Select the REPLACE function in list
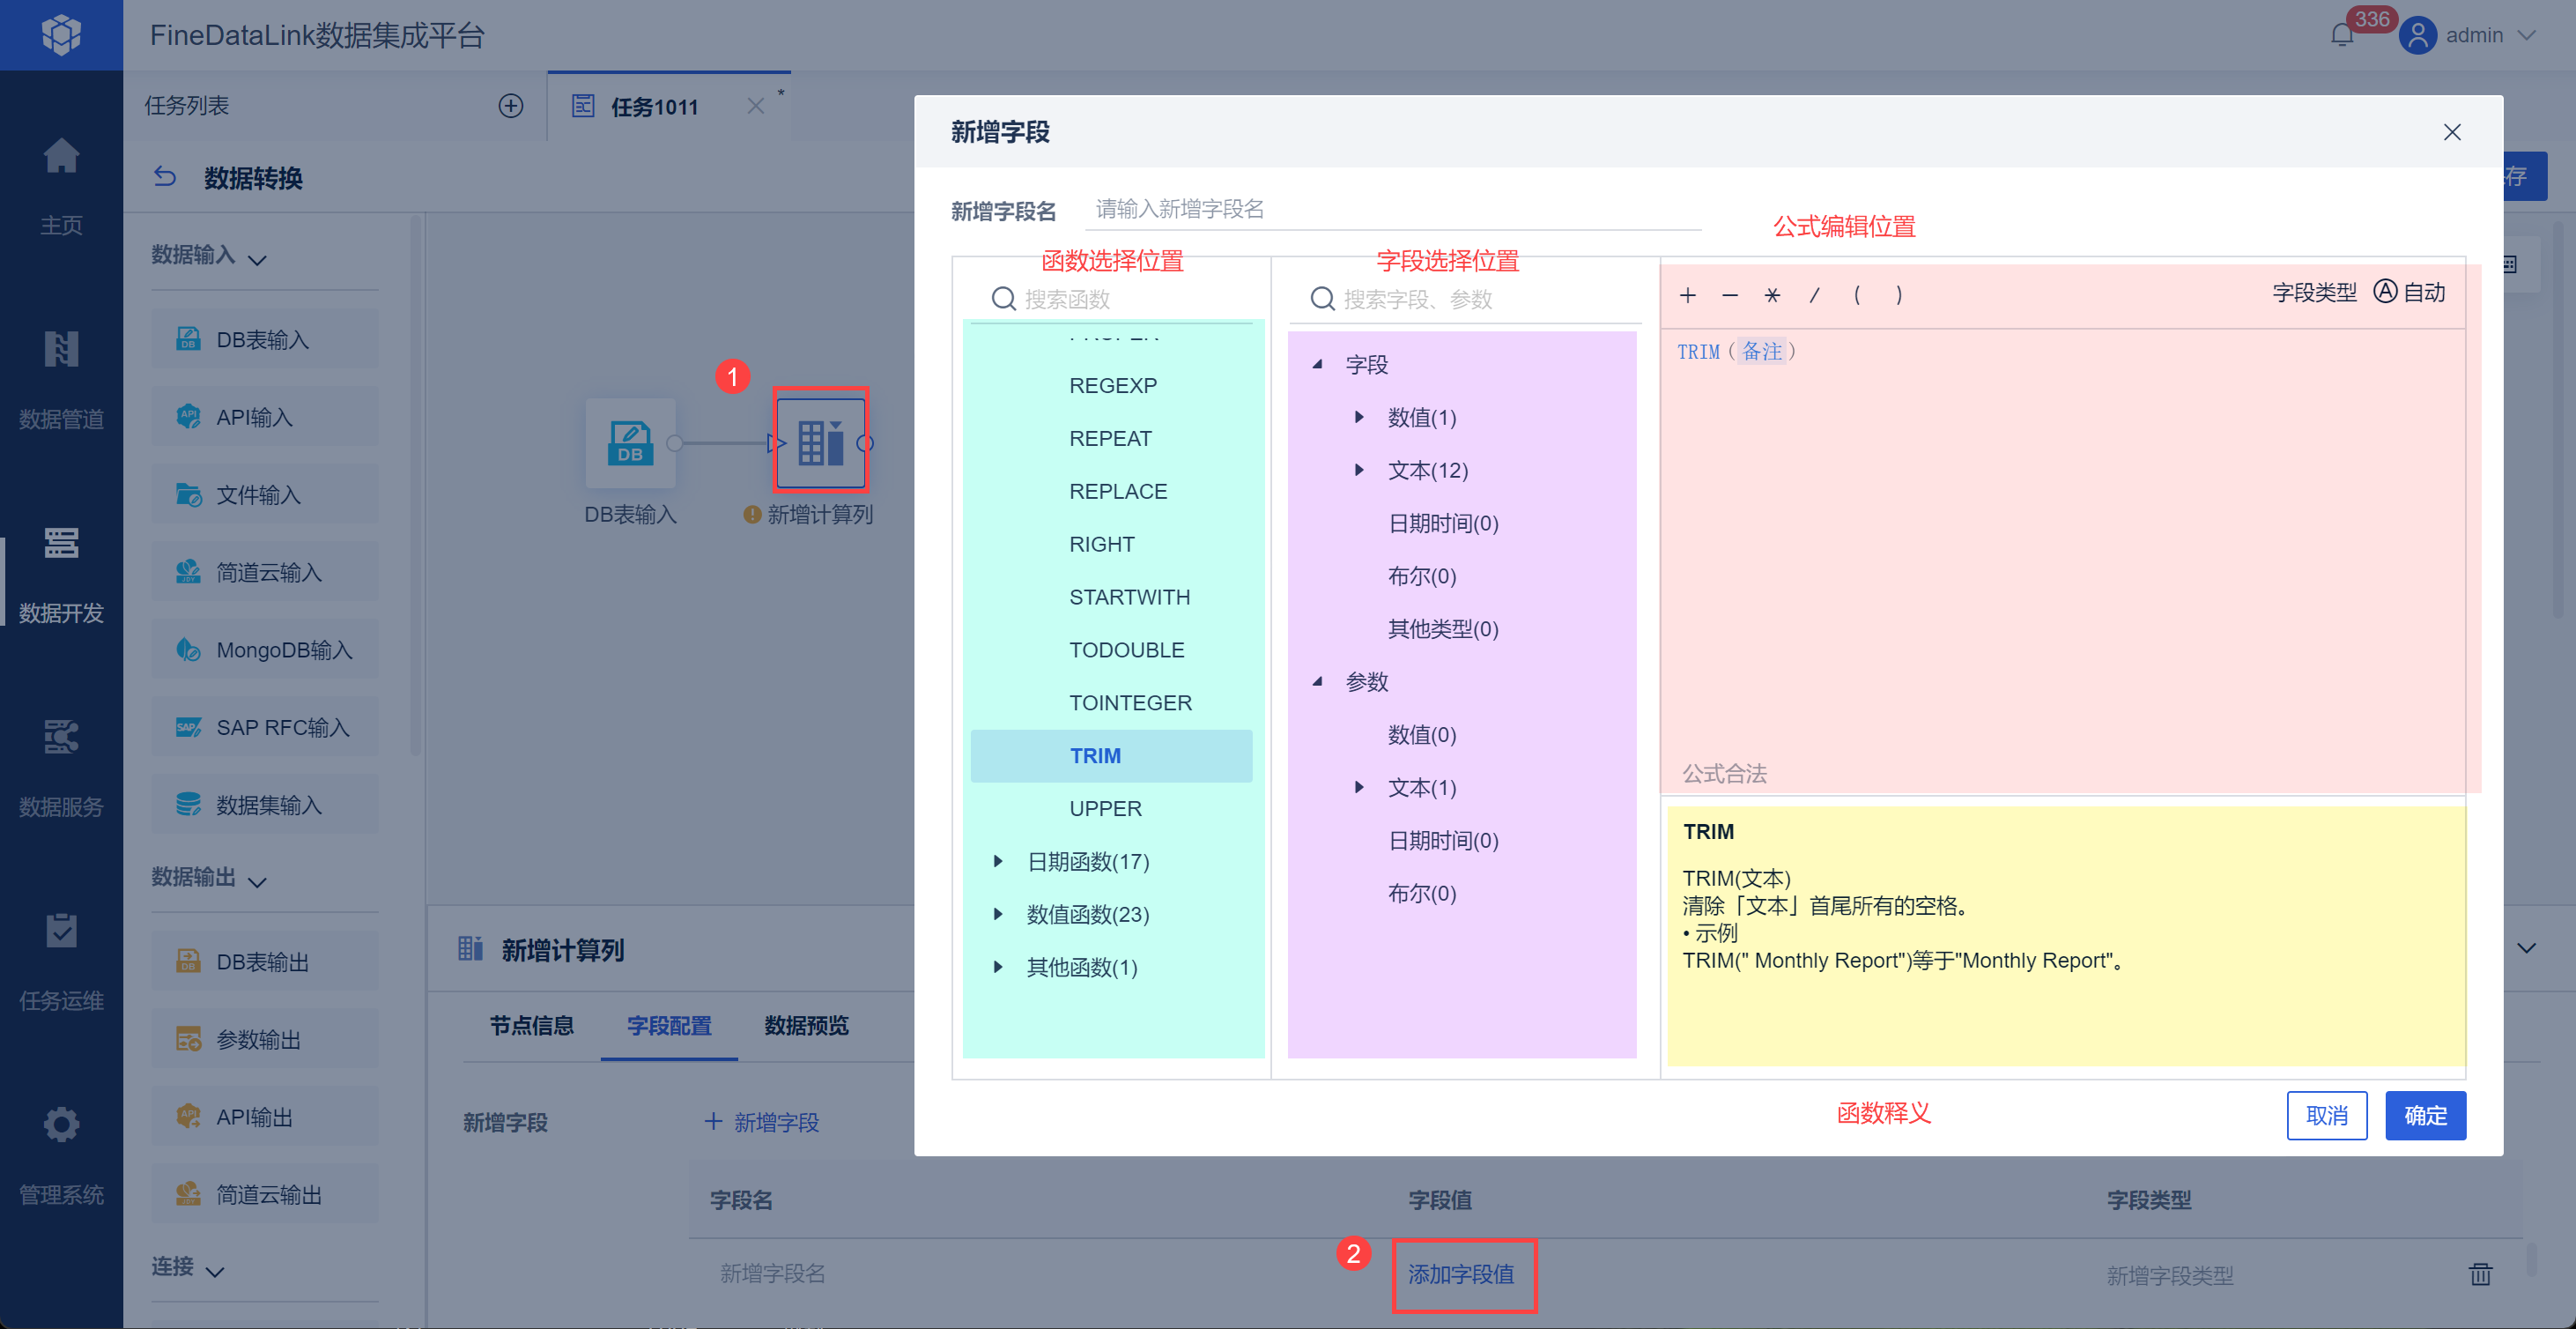The width and height of the screenshot is (2576, 1329). pyautogui.click(x=1117, y=491)
